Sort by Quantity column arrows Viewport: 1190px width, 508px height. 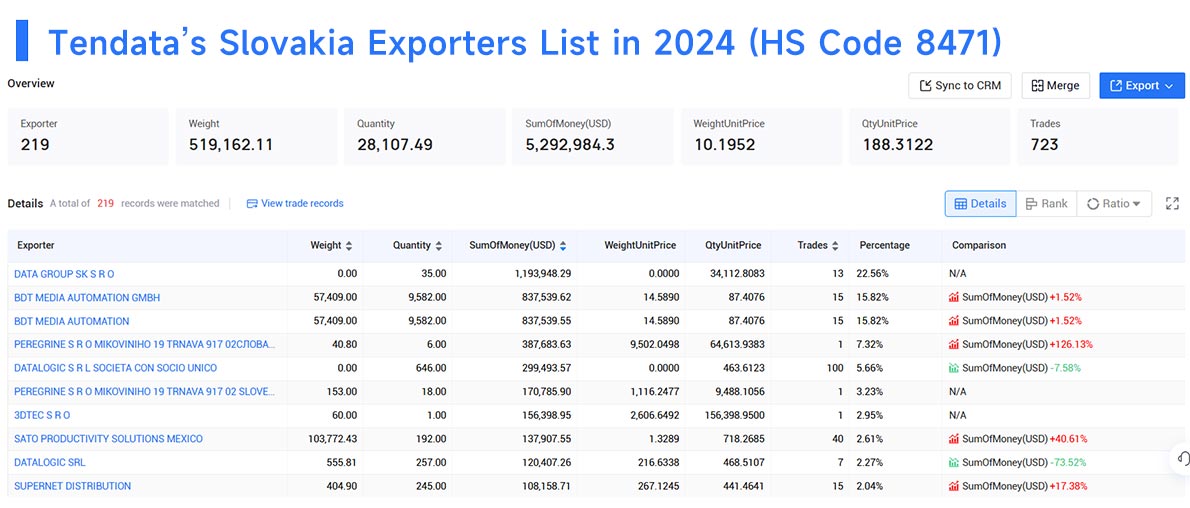(438, 245)
